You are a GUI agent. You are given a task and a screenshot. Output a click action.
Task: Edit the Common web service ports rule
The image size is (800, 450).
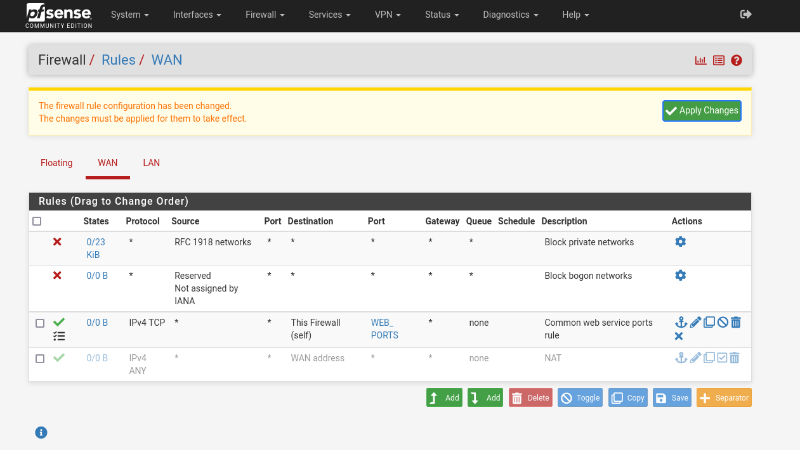(x=695, y=322)
